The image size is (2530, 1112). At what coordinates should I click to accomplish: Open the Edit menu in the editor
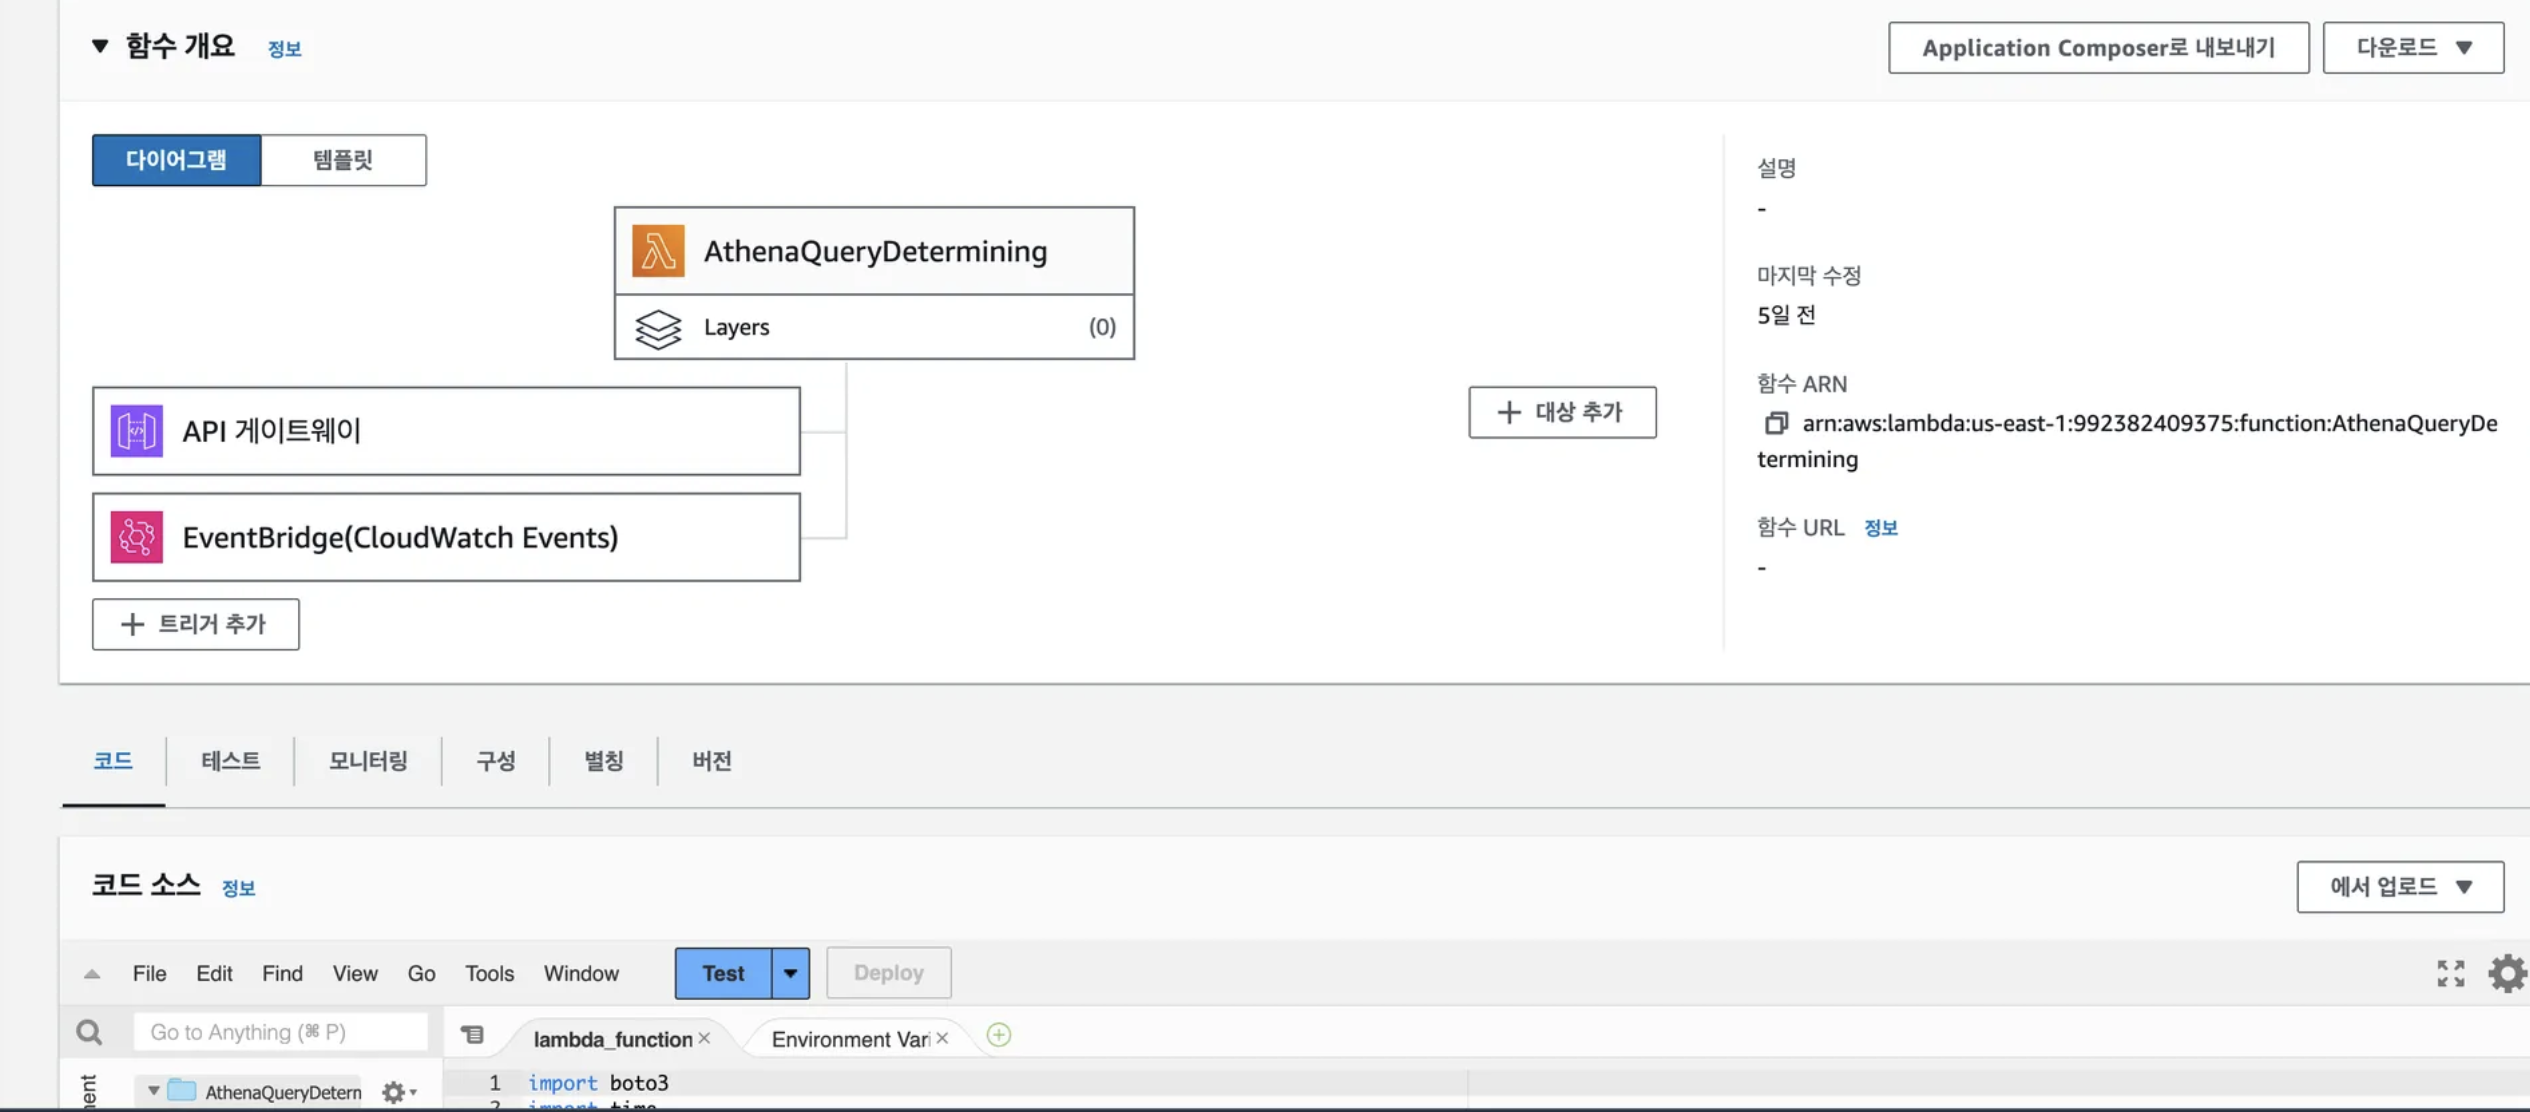[214, 973]
